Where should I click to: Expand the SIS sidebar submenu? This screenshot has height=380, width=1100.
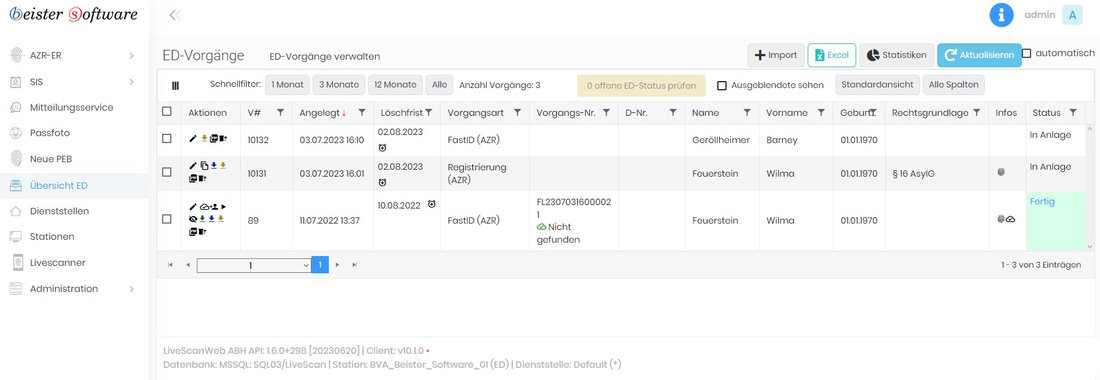131,82
